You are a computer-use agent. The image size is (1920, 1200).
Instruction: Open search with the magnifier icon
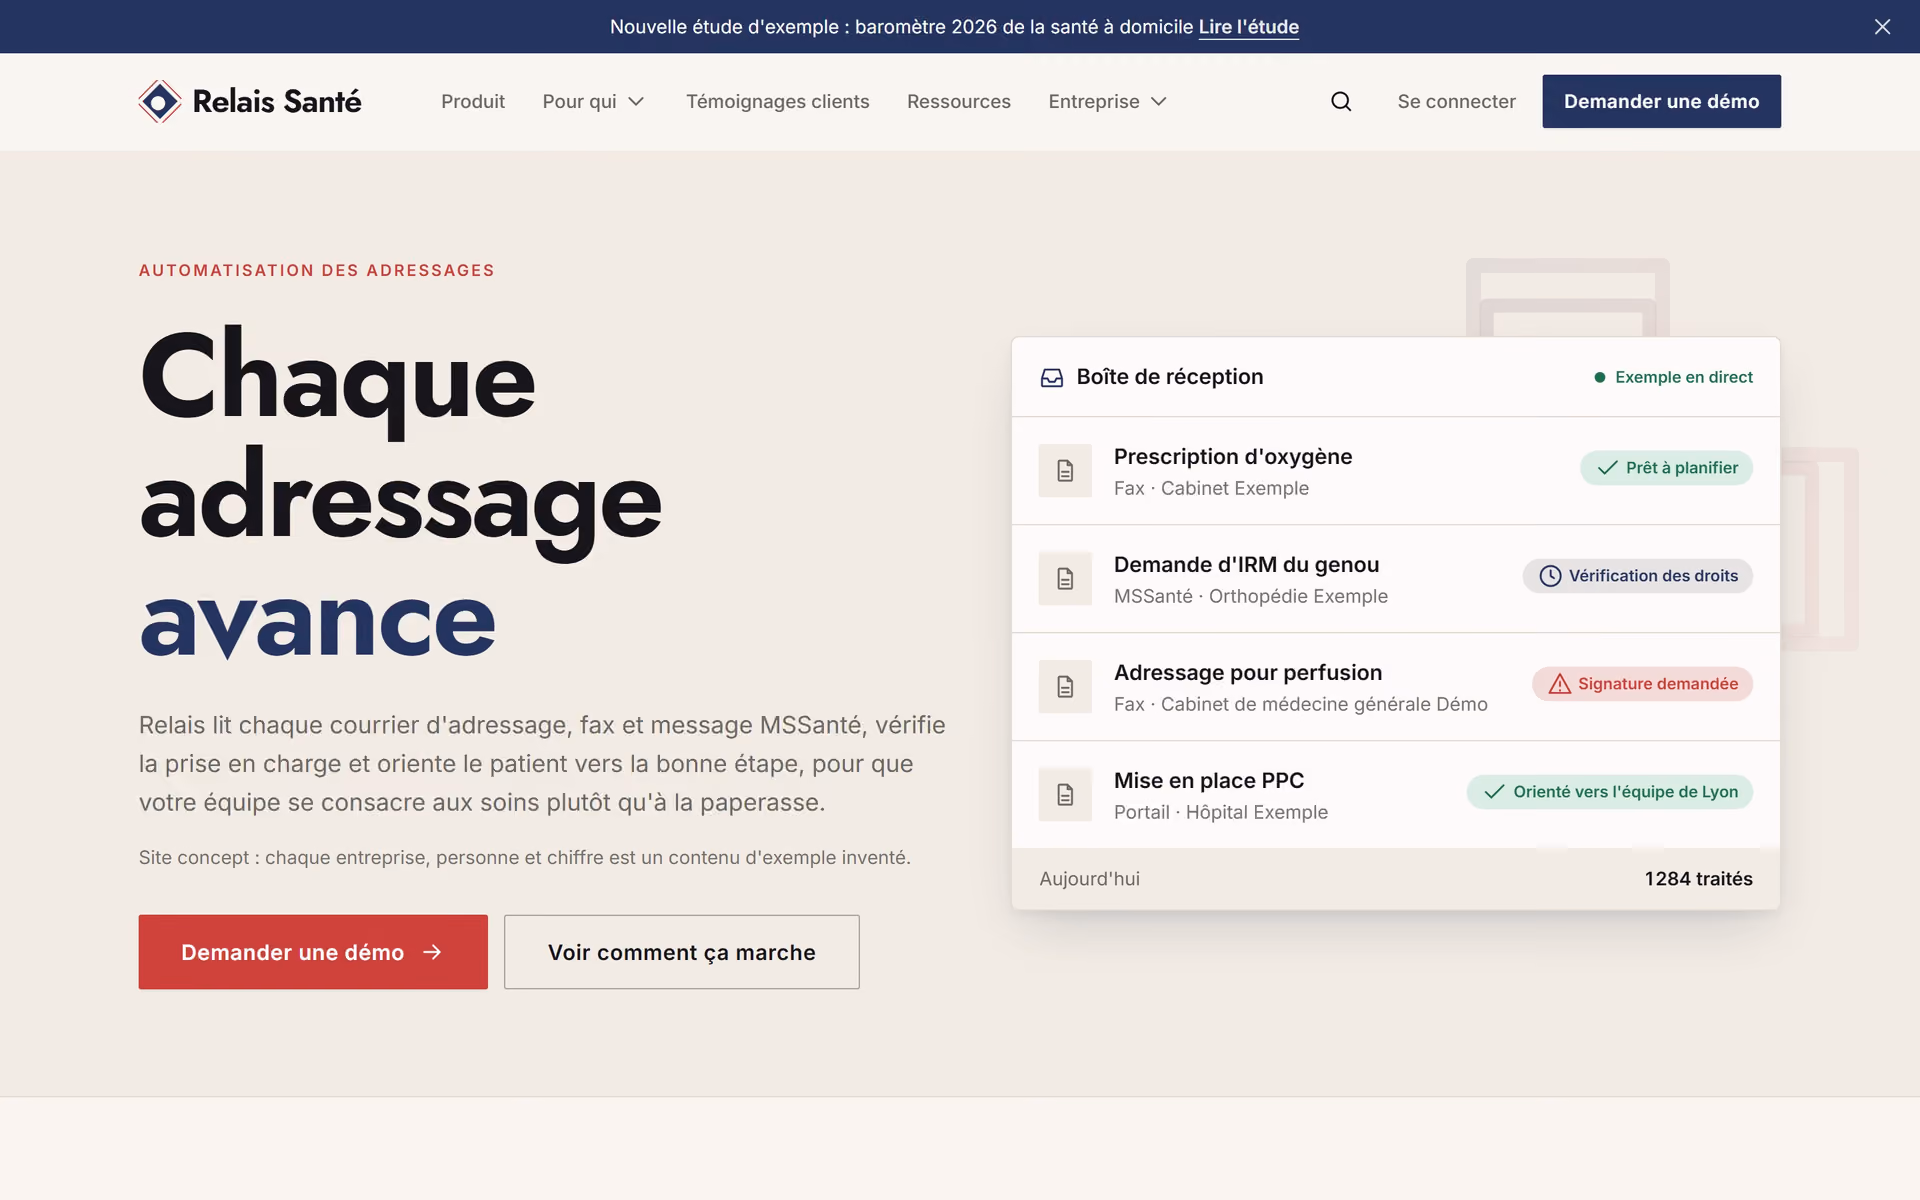tap(1341, 101)
